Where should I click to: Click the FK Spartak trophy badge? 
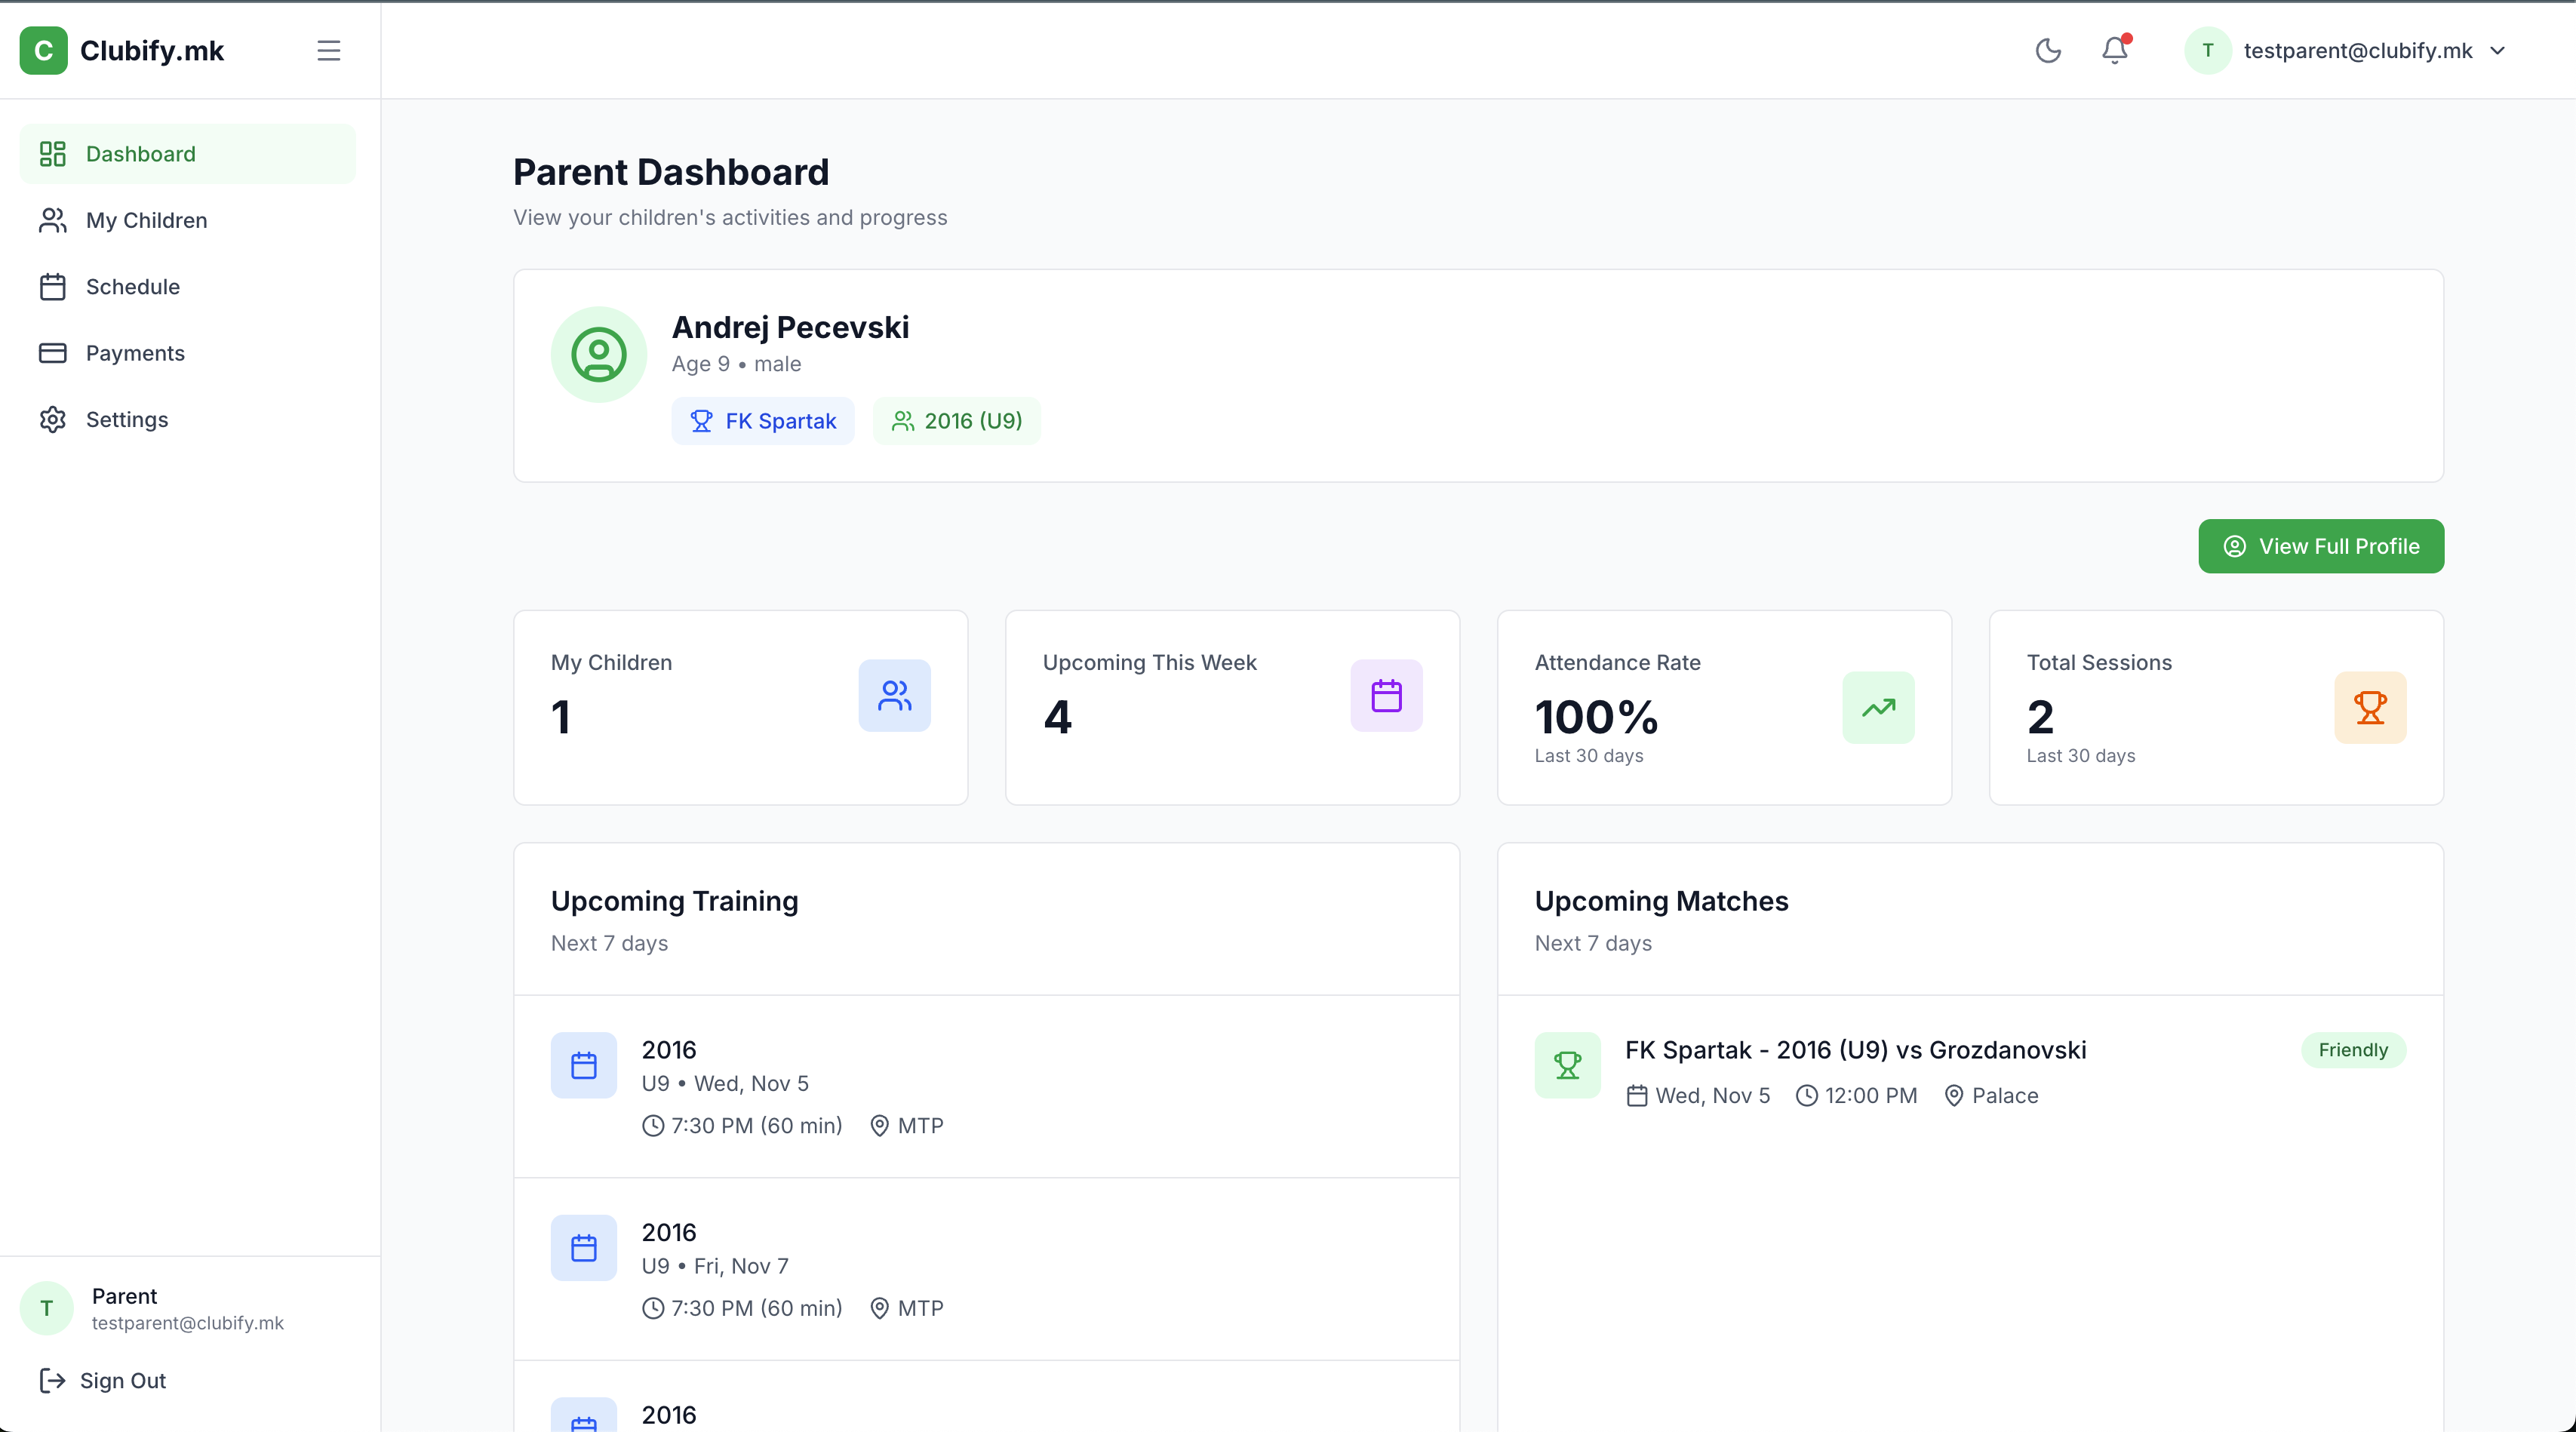pyautogui.click(x=763, y=421)
